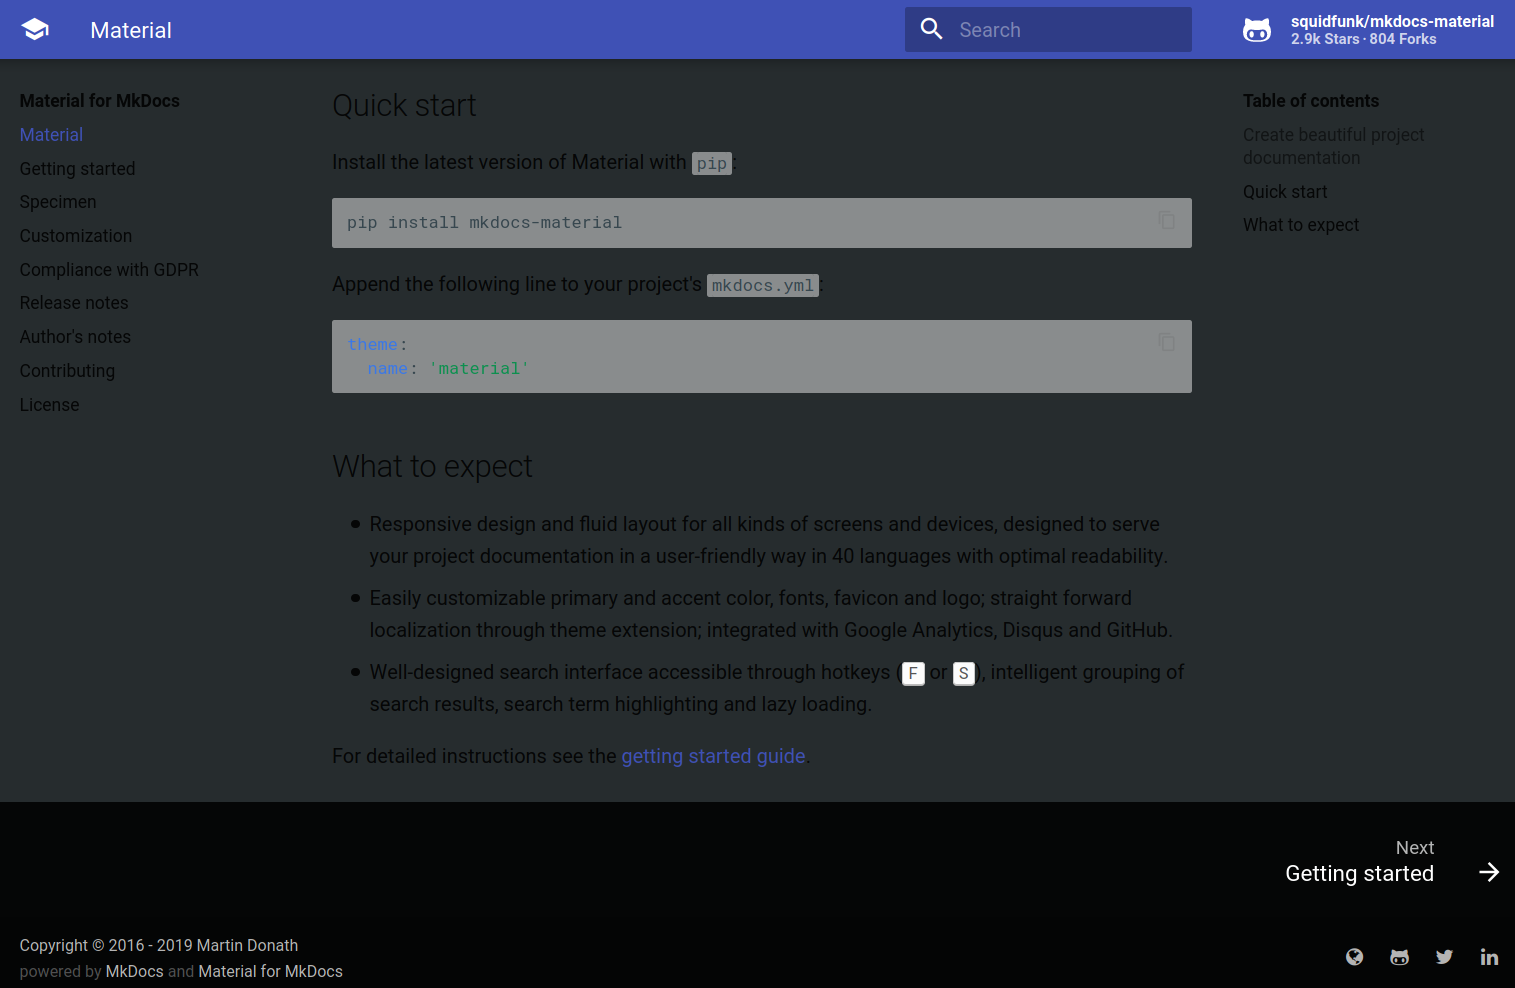
Task: Click the pip install mkdocs-material code text
Action: 484,222
